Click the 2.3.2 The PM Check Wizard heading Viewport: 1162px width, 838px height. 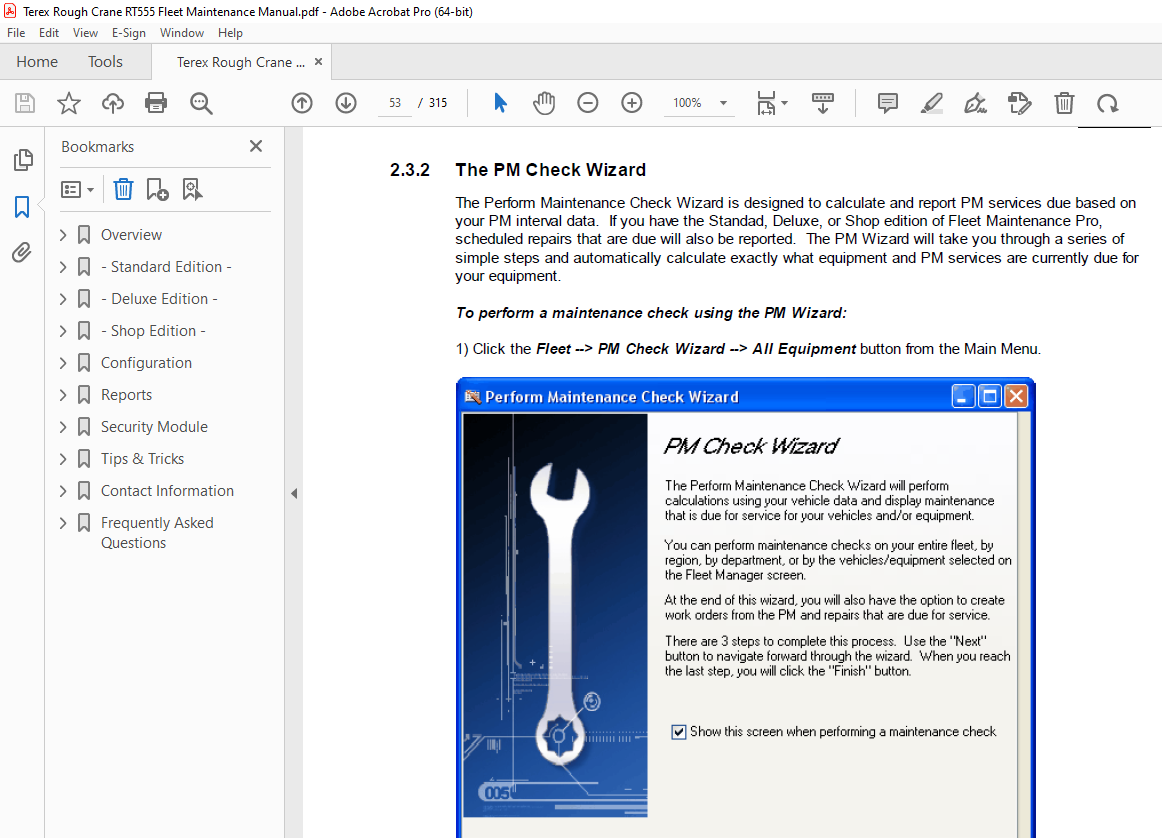[x=518, y=170]
